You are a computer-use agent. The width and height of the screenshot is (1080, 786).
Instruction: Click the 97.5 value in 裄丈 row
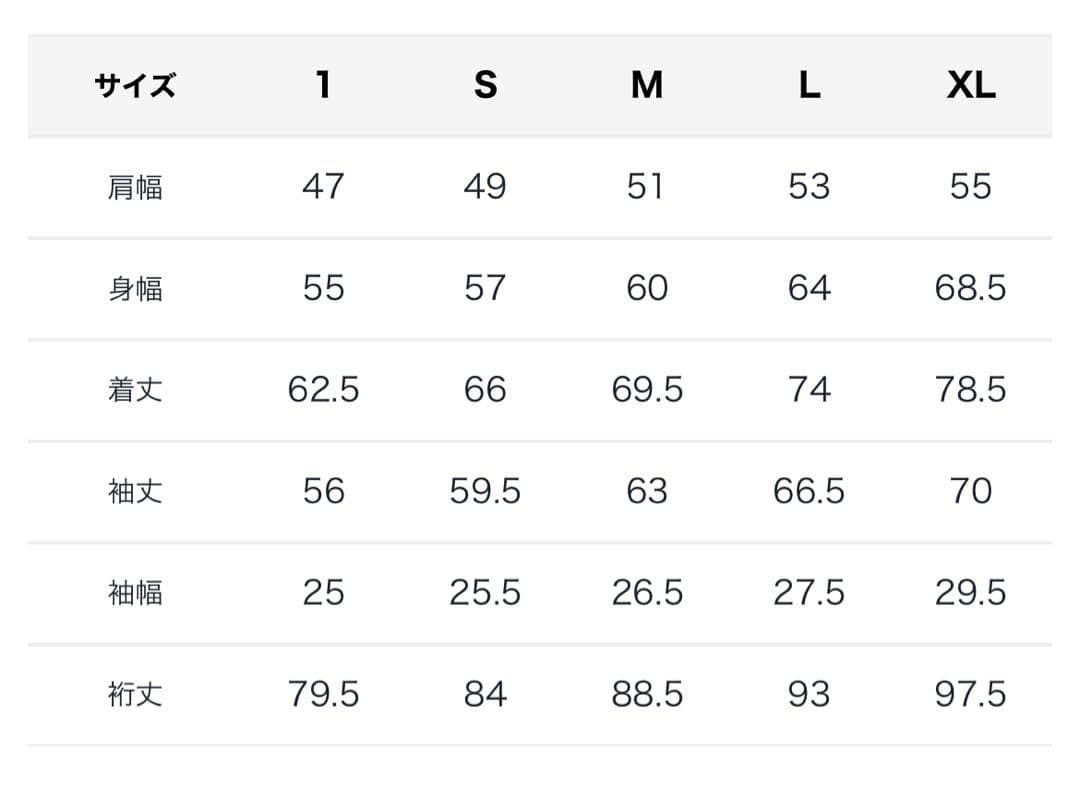[971, 694]
